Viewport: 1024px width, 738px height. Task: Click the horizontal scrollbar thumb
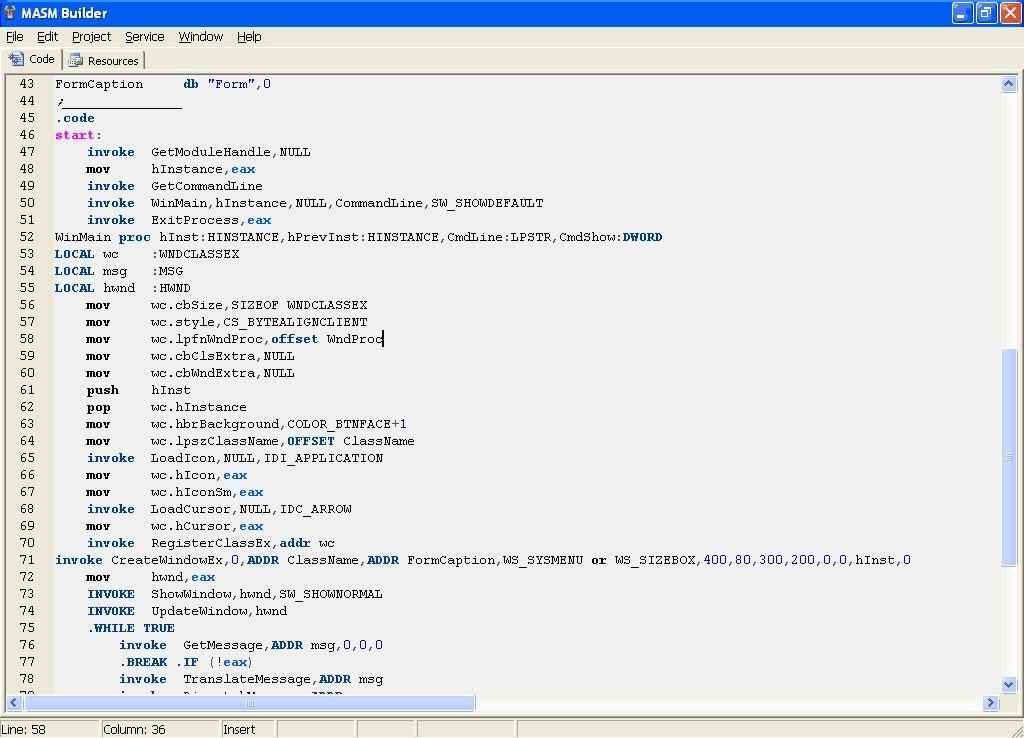click(x=249, y=703)
